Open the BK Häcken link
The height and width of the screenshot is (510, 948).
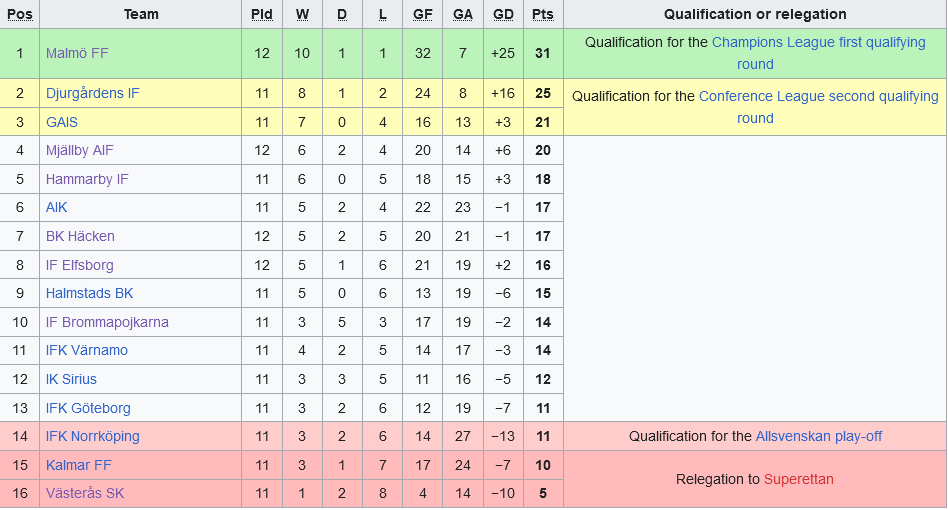[80, 236]
